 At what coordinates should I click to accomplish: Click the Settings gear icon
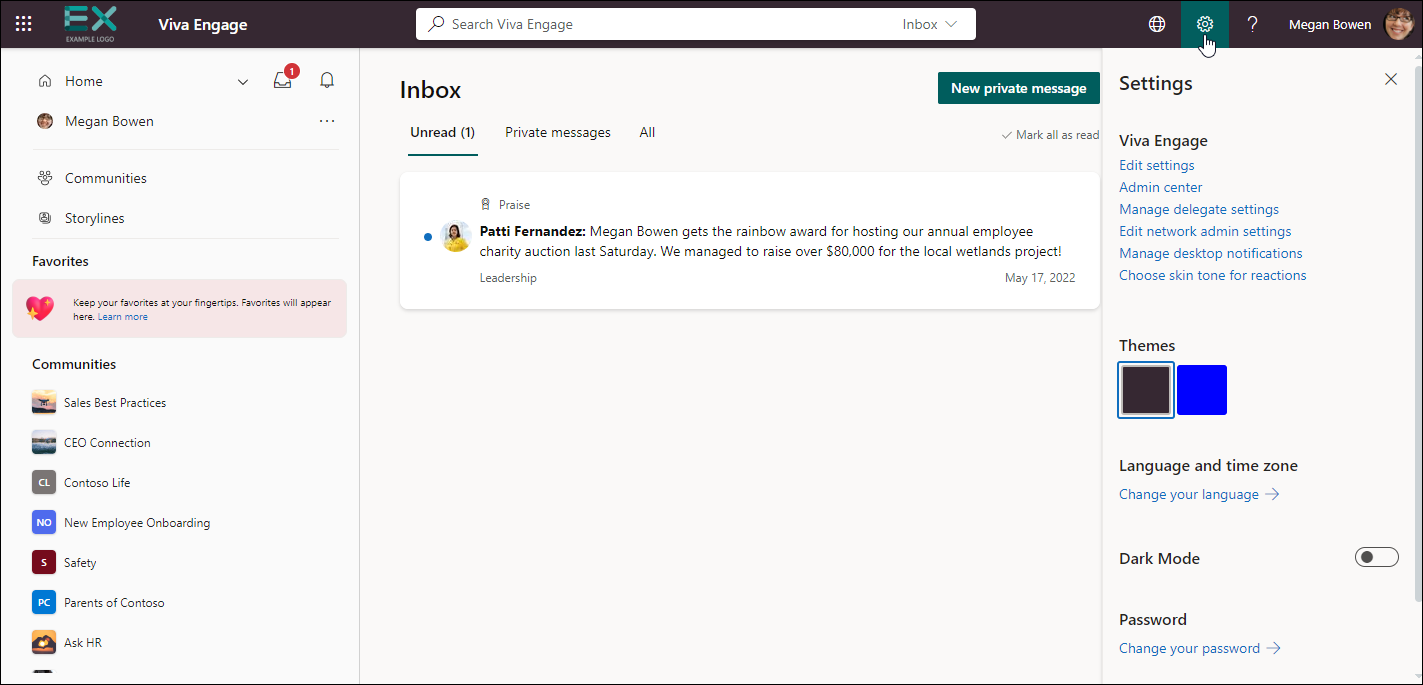tap(1205, 24)
